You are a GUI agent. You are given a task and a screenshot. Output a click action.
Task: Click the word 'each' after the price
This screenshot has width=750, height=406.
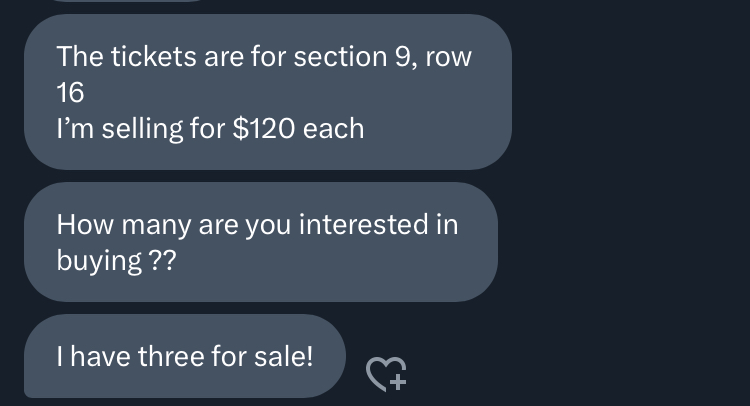coord(333,129)
